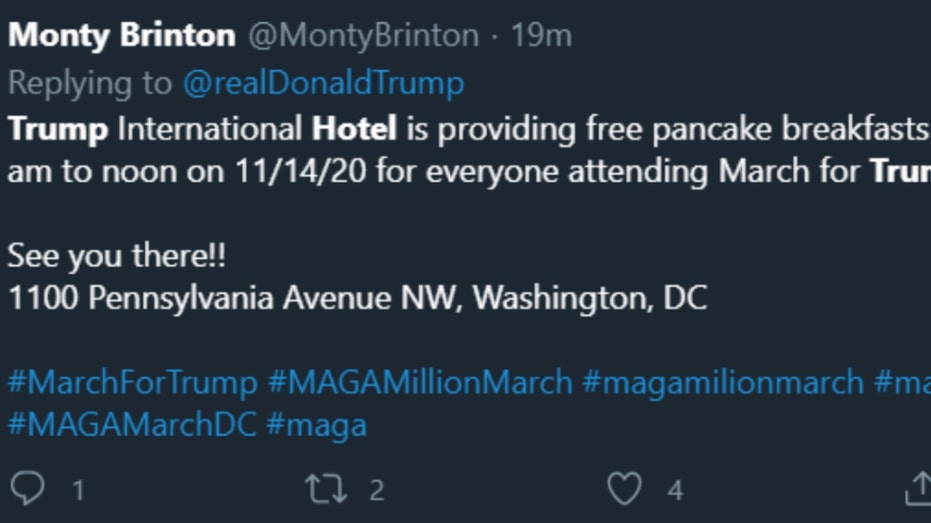
Task: Open the #MAGAMillionMarch hashtag
Action: point(420,382)
